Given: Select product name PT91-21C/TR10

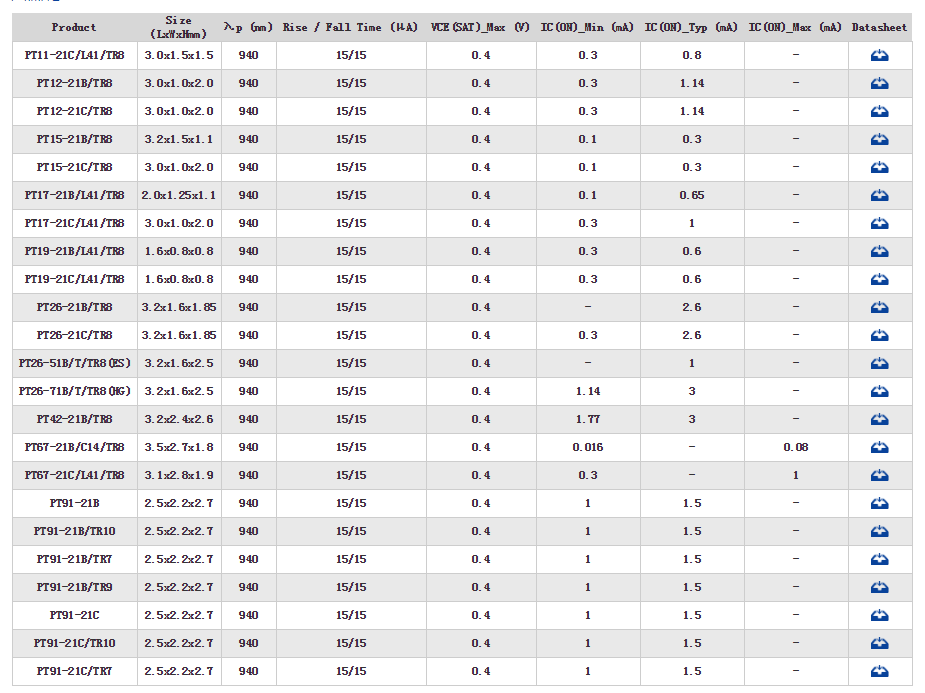Looking at the screenshot, I should (x=74, y=643).
